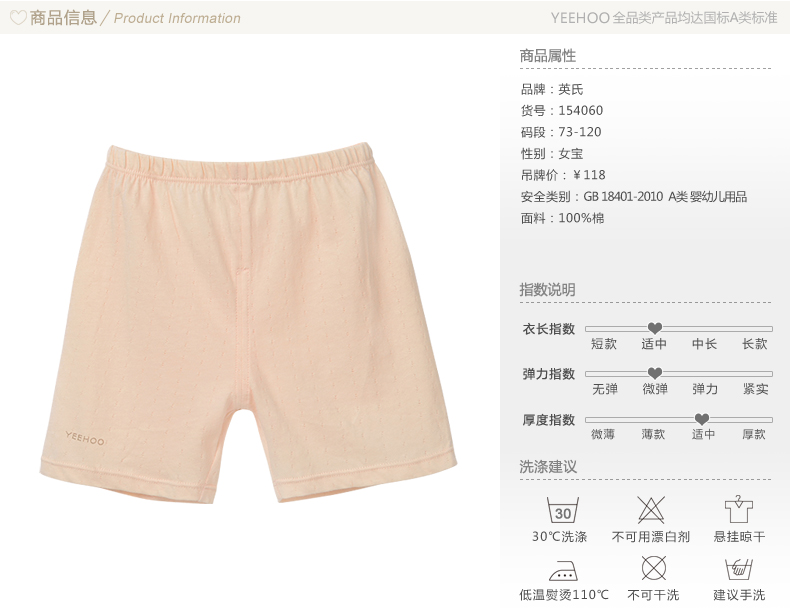This screenshot has height=614, width=790.
Task: Click the hand wash tub icon
Action: coord(739,569)
